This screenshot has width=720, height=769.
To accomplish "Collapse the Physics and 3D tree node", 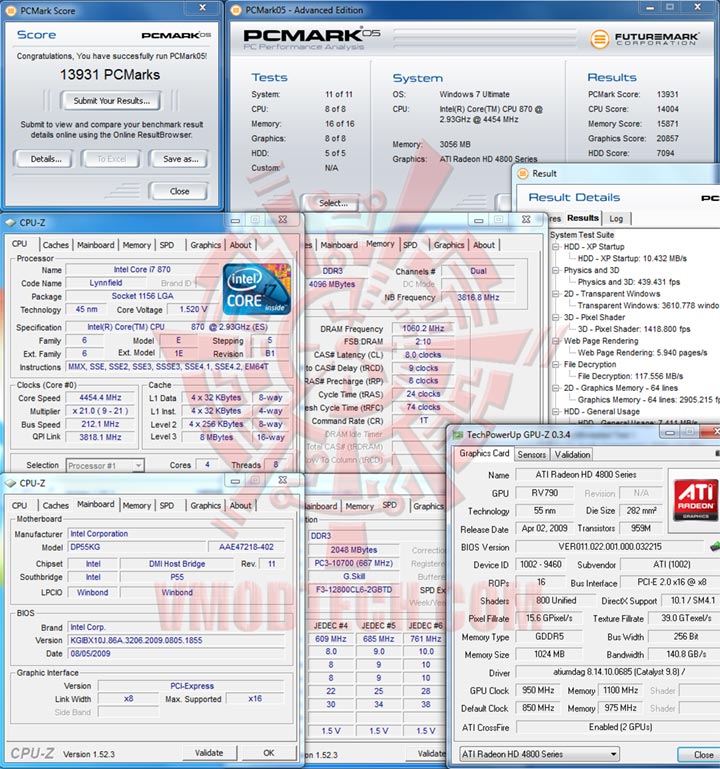I will (556, 270).
